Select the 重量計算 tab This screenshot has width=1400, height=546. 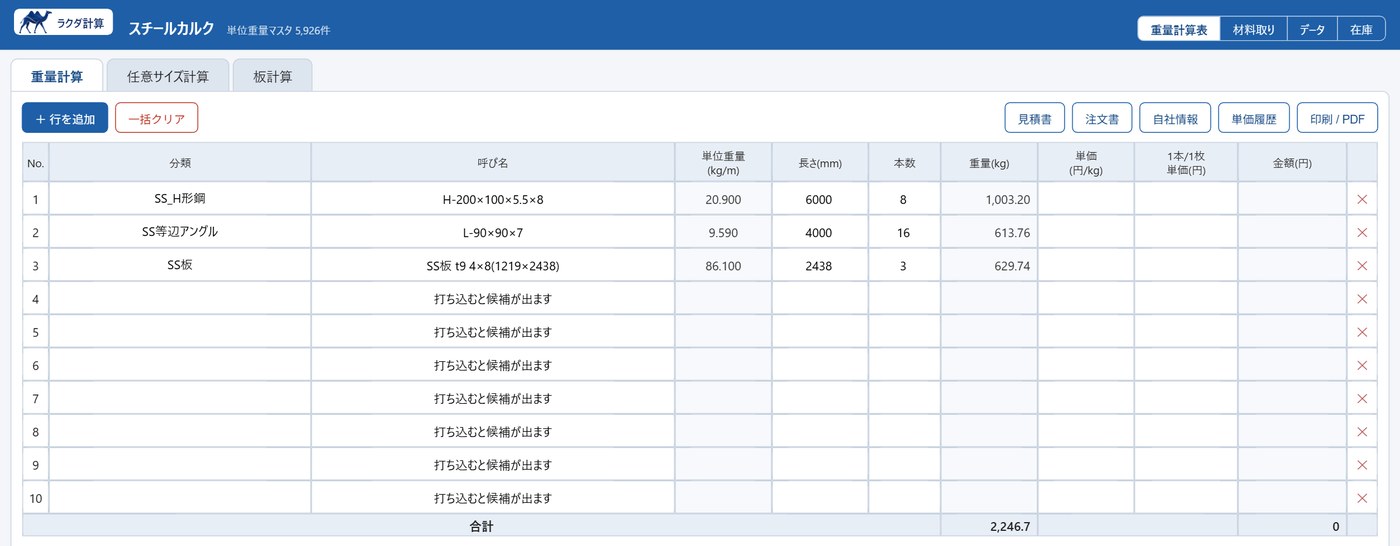(57, 76)
